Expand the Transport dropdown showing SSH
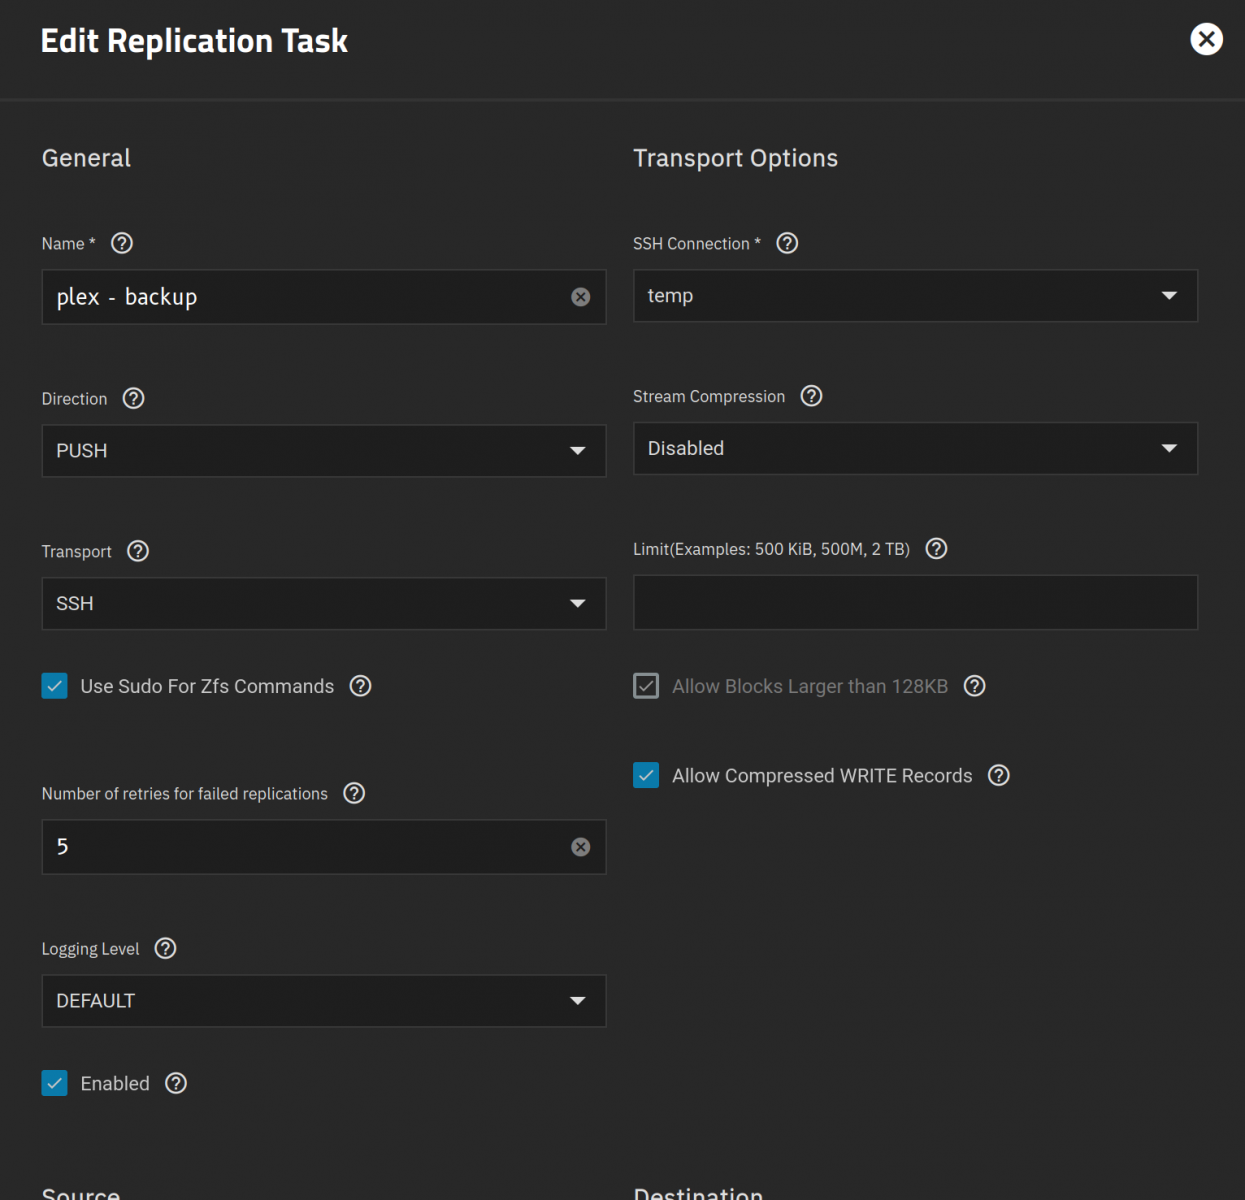 pyautogui.click(x=324, y=603)
